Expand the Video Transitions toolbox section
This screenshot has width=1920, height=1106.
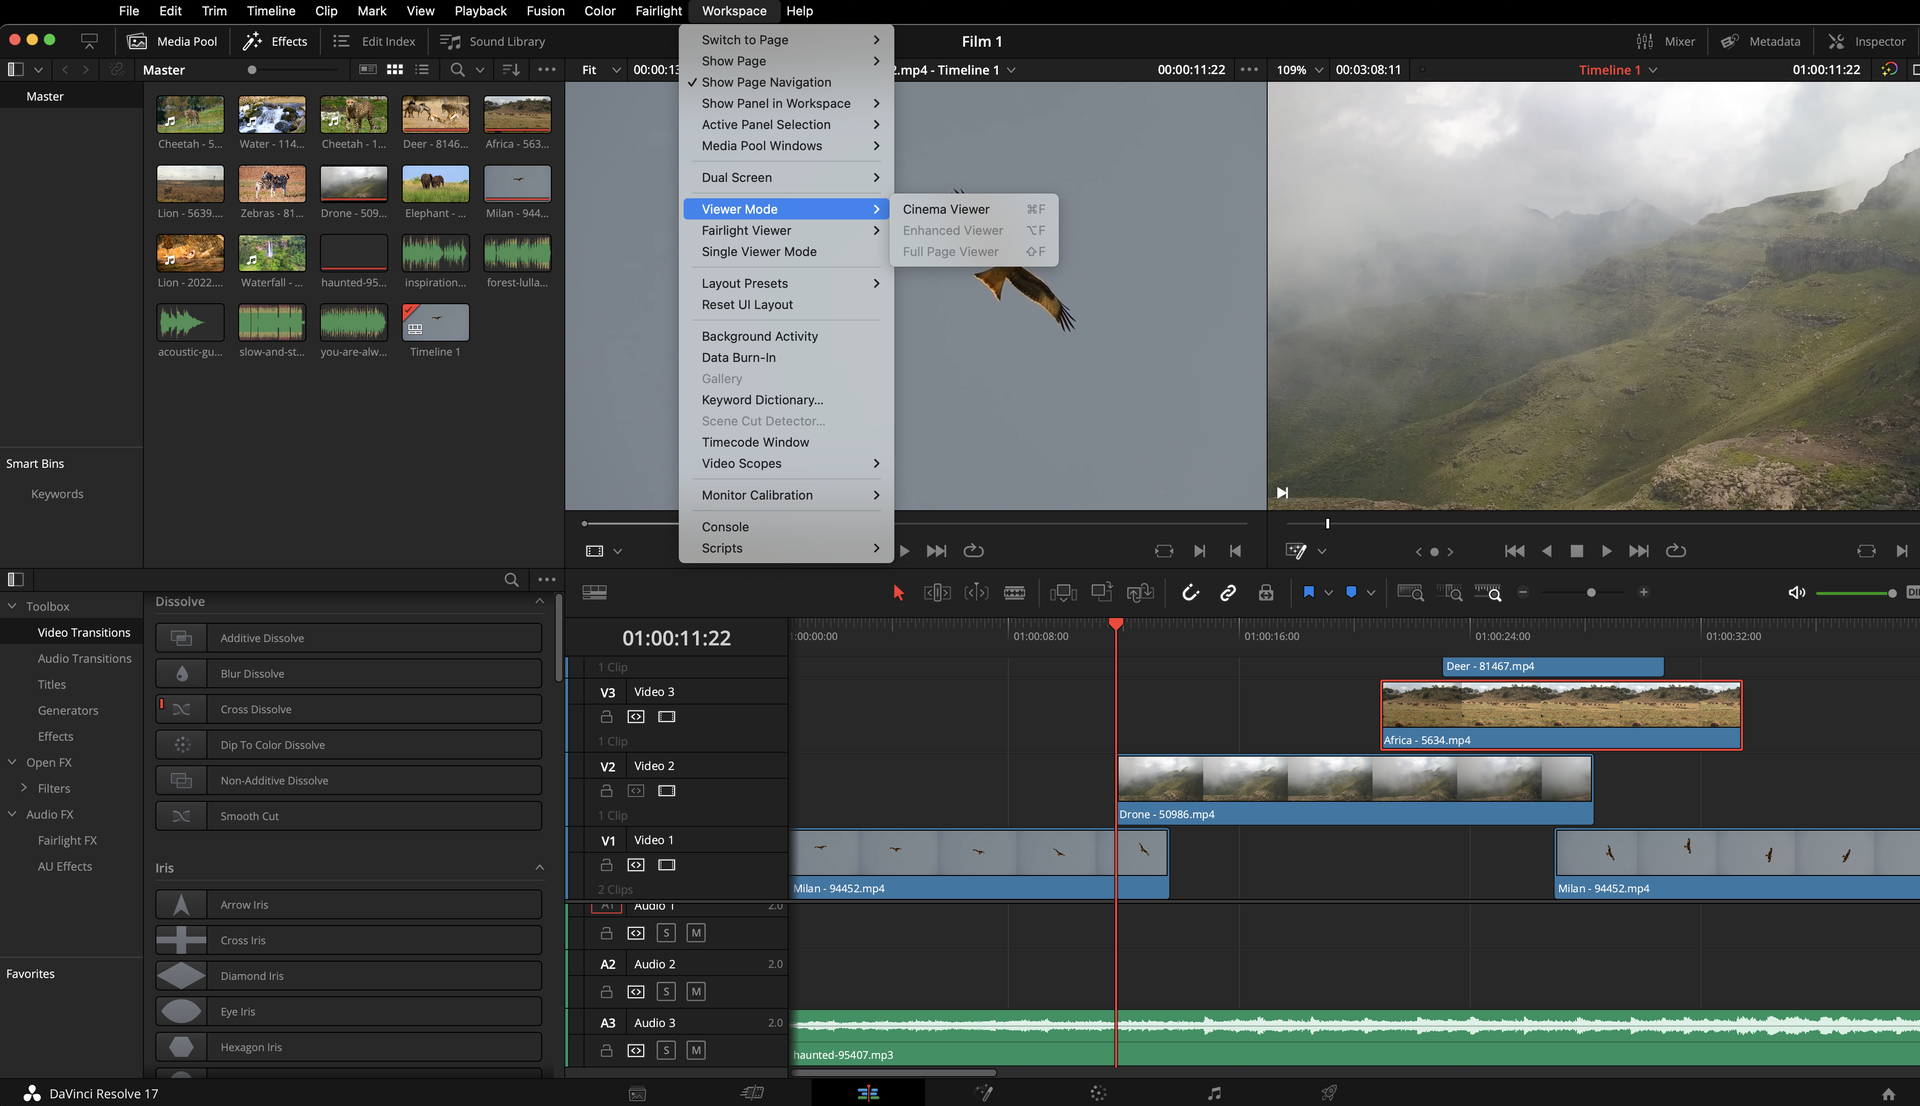(83, 631)
